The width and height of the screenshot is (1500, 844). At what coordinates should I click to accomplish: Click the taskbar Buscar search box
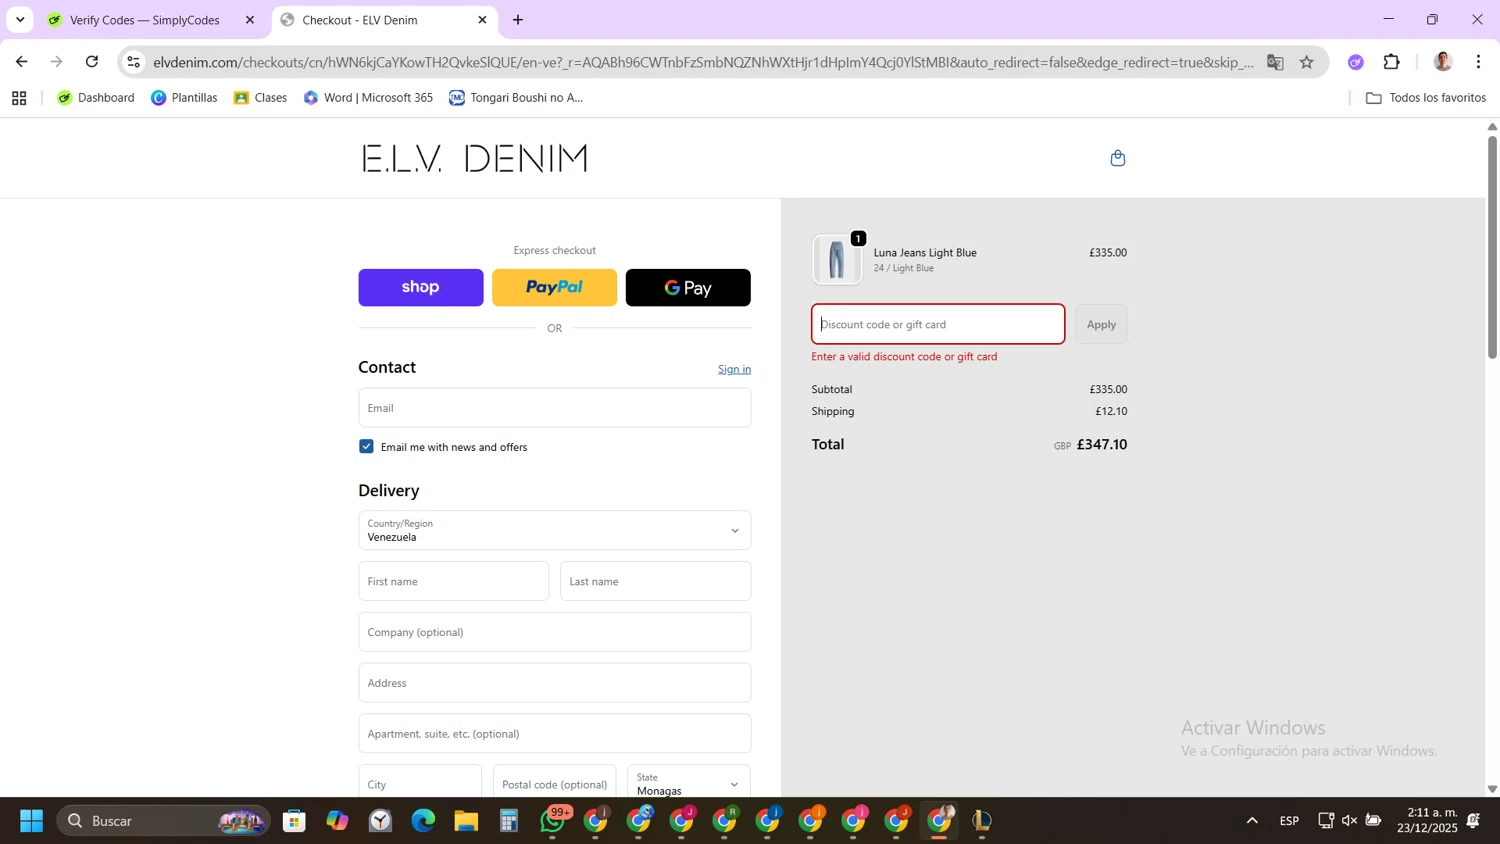click(163, 821)
